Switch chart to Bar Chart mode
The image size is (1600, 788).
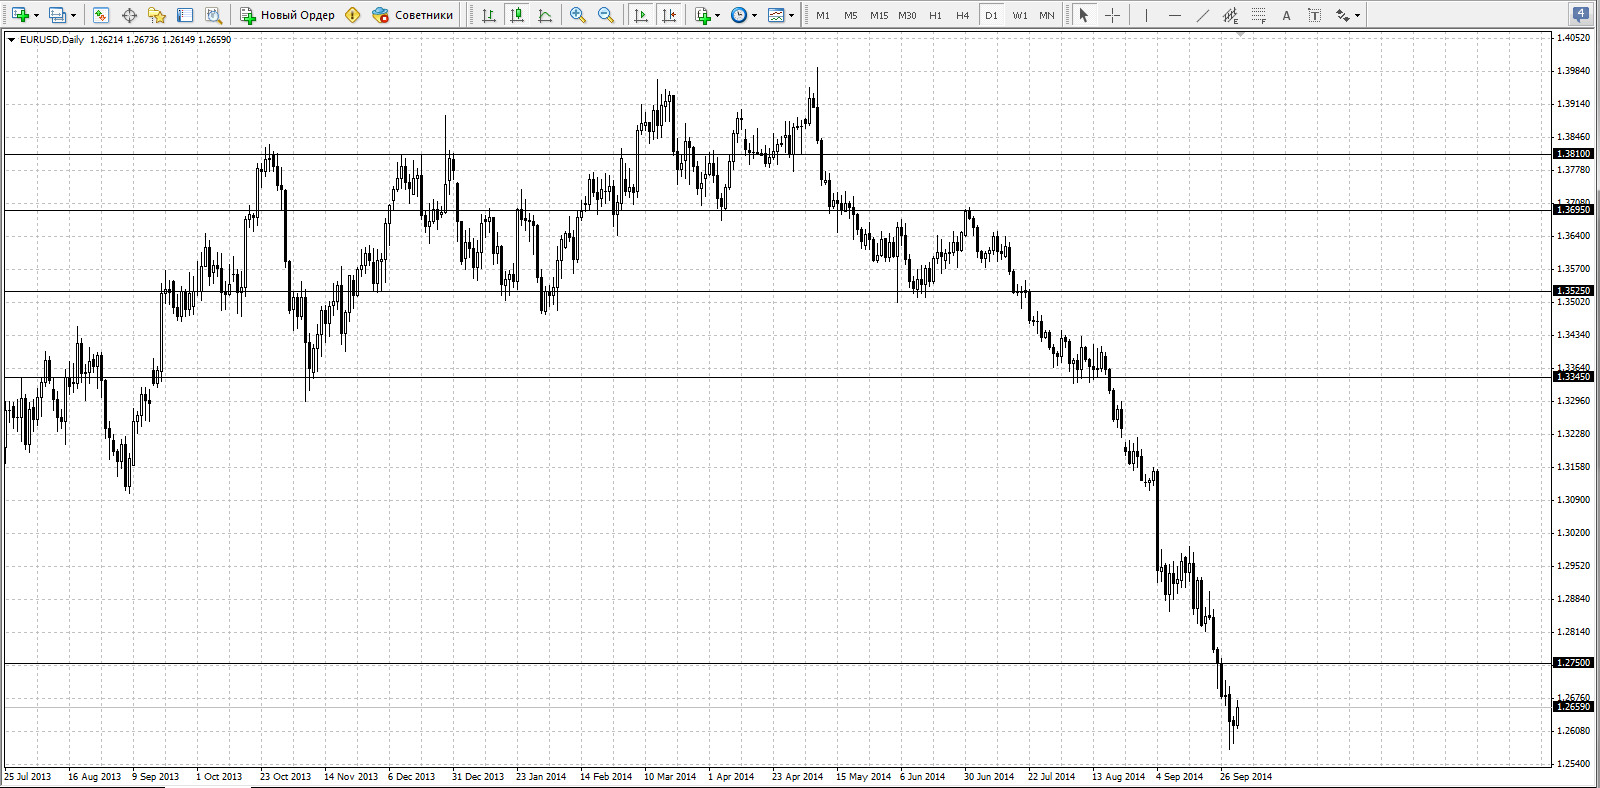pyautogui.click(x=489, y=15)
